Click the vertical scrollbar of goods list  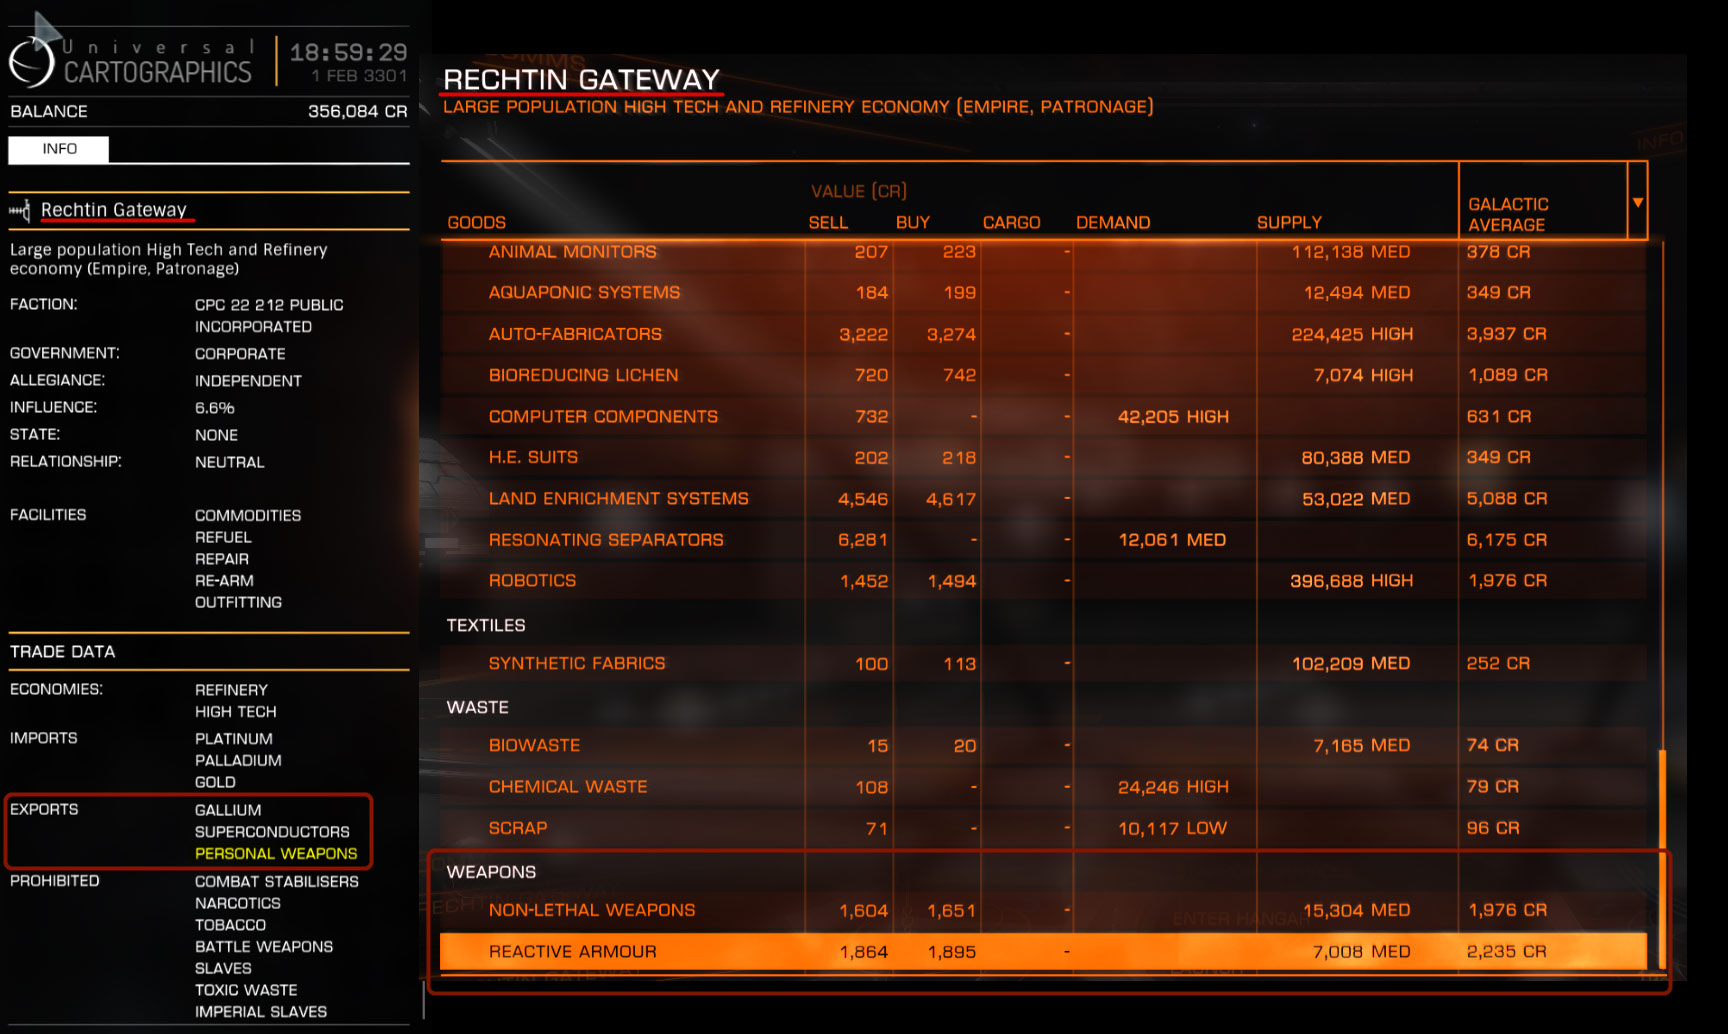tap(1662, 859)
